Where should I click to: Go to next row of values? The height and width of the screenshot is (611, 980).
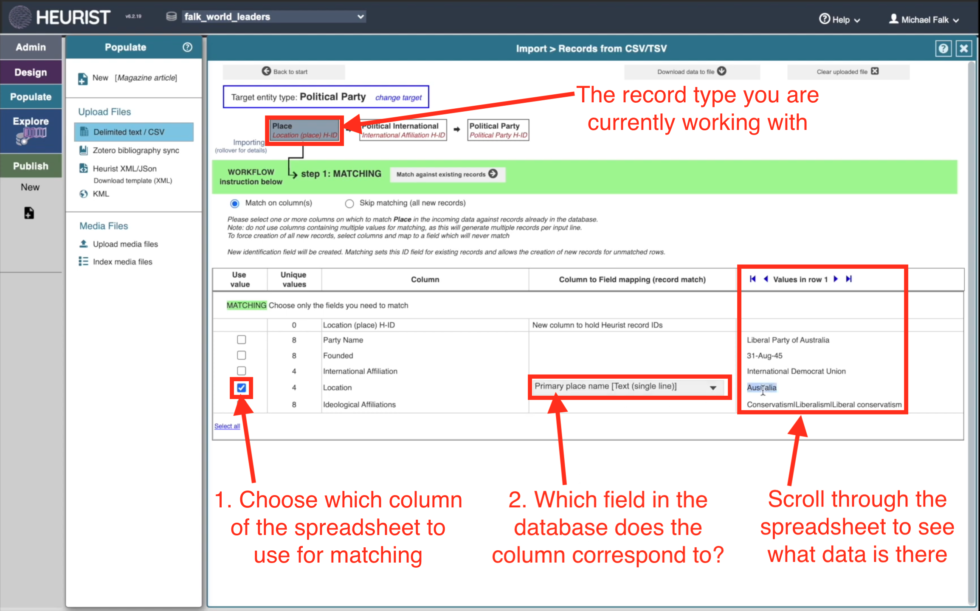[x=836, y=279]
